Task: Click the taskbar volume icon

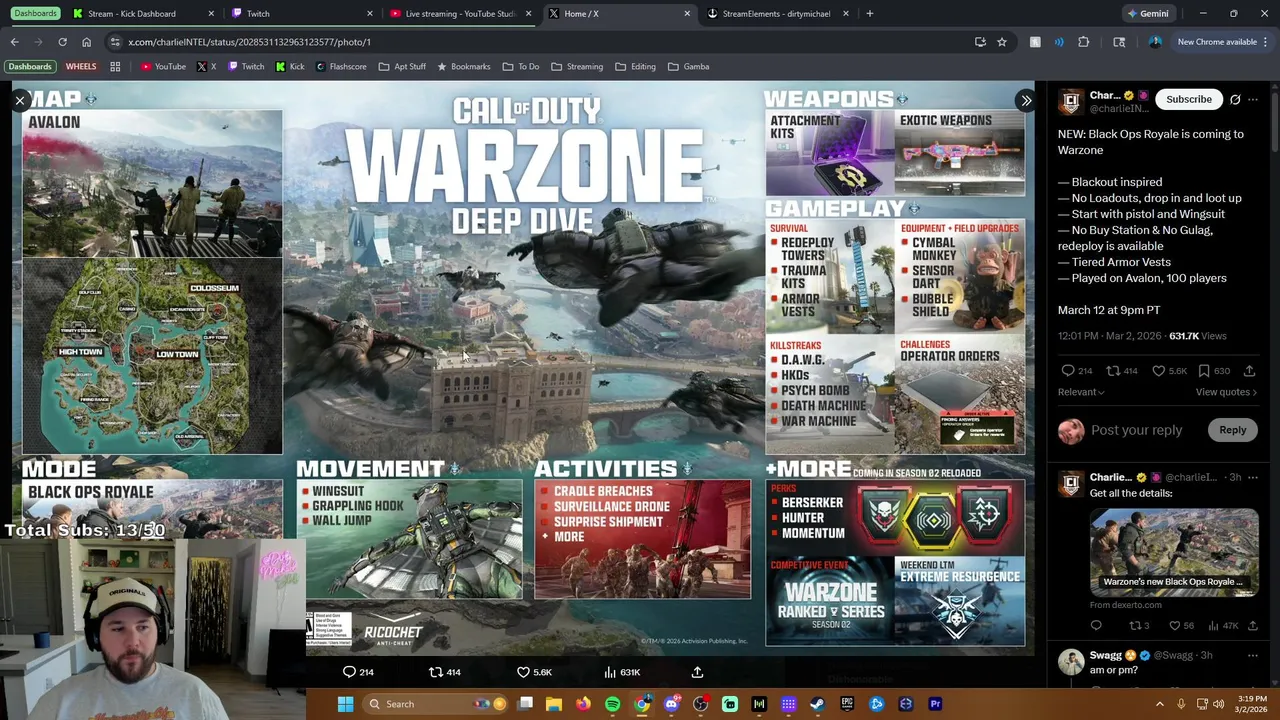Action: pos(1218,704)
